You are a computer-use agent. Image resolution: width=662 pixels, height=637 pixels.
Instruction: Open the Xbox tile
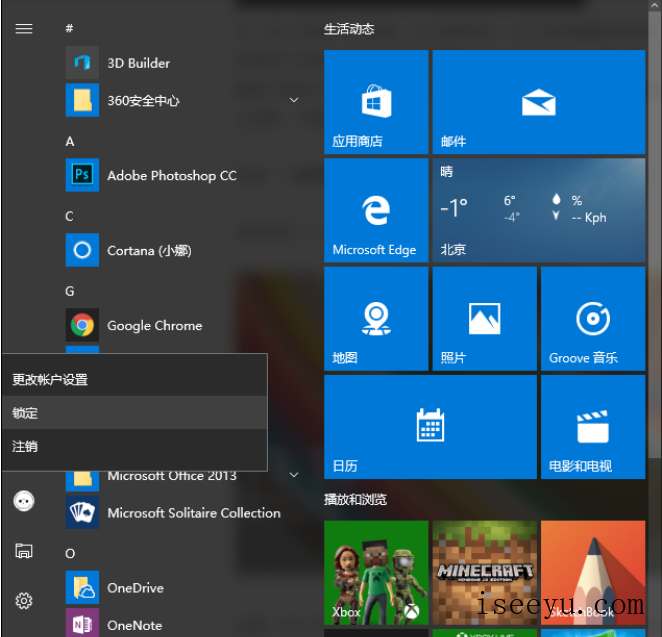376,572
